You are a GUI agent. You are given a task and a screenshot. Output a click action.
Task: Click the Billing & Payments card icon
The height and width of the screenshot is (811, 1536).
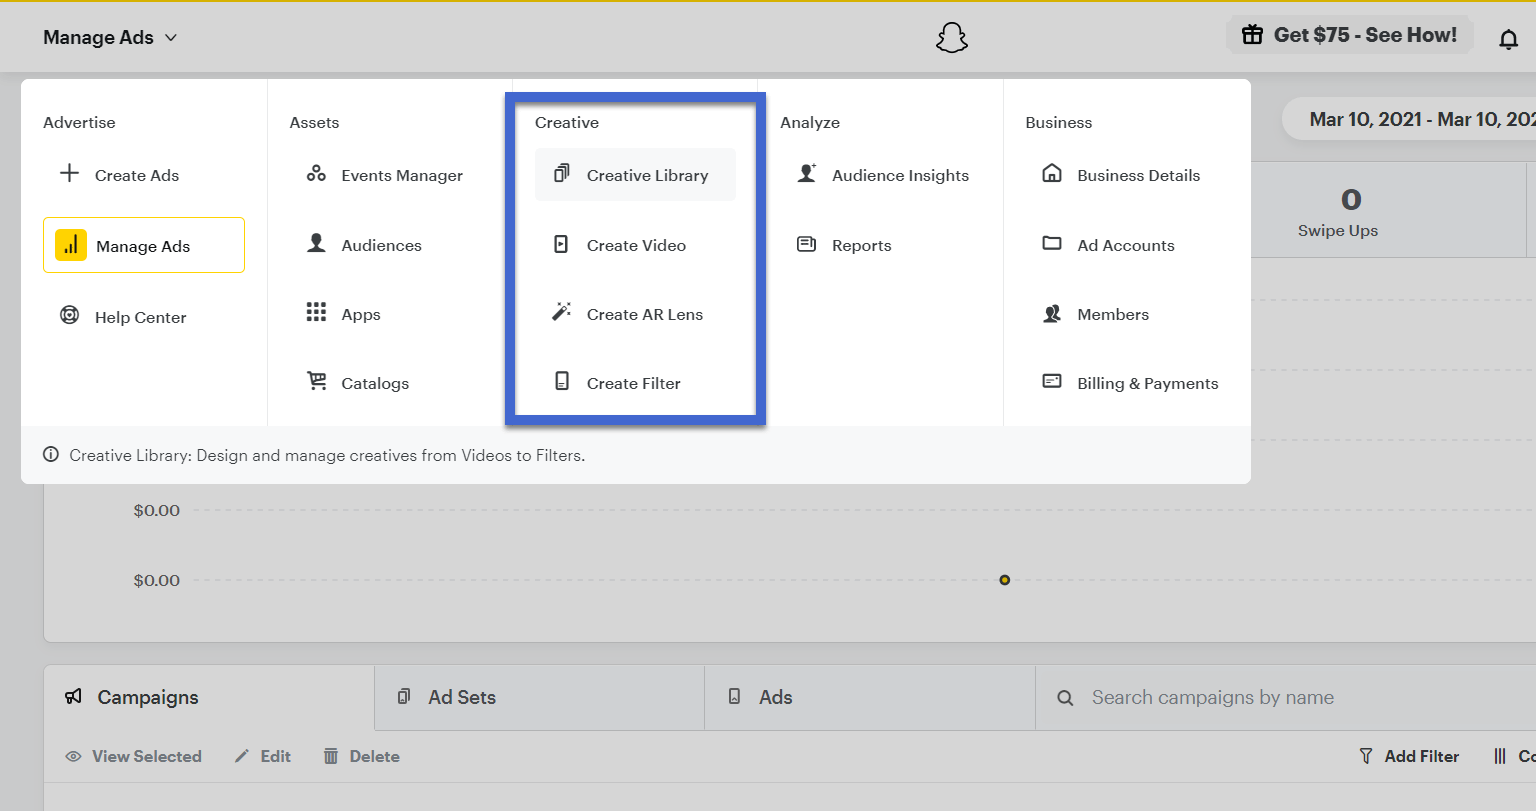tap(1052, 381)
